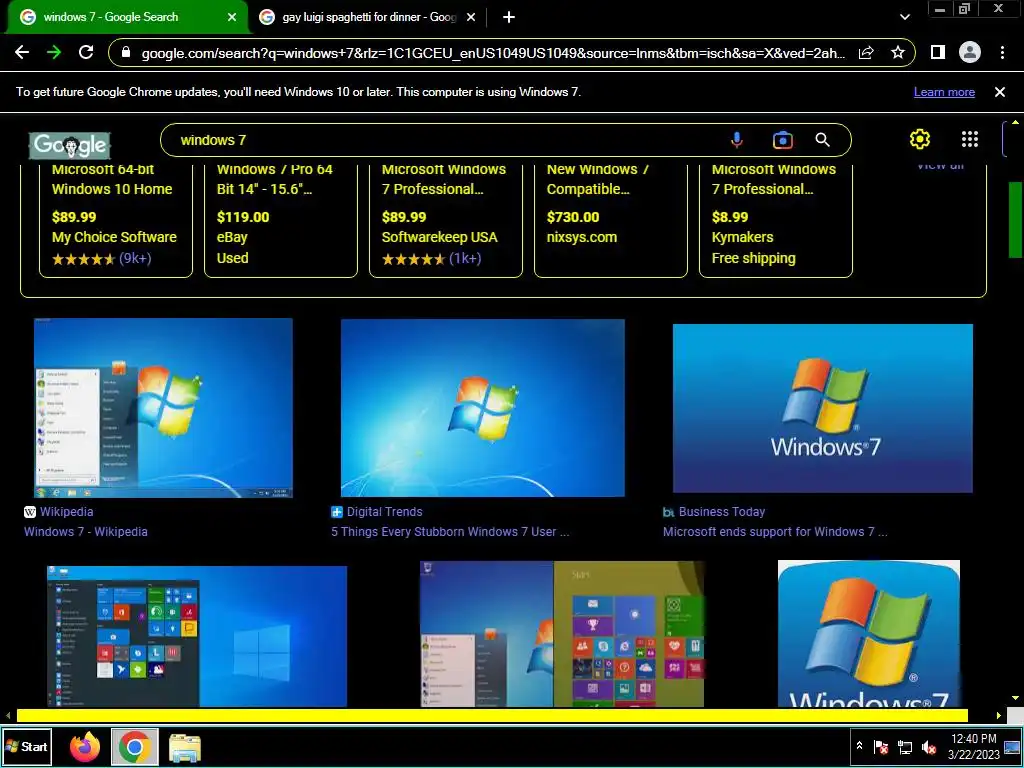1024x768 pixels.
Task: Open the Wikipedia Windows 7 desktop thumbnail
Action: pos(163,408)
